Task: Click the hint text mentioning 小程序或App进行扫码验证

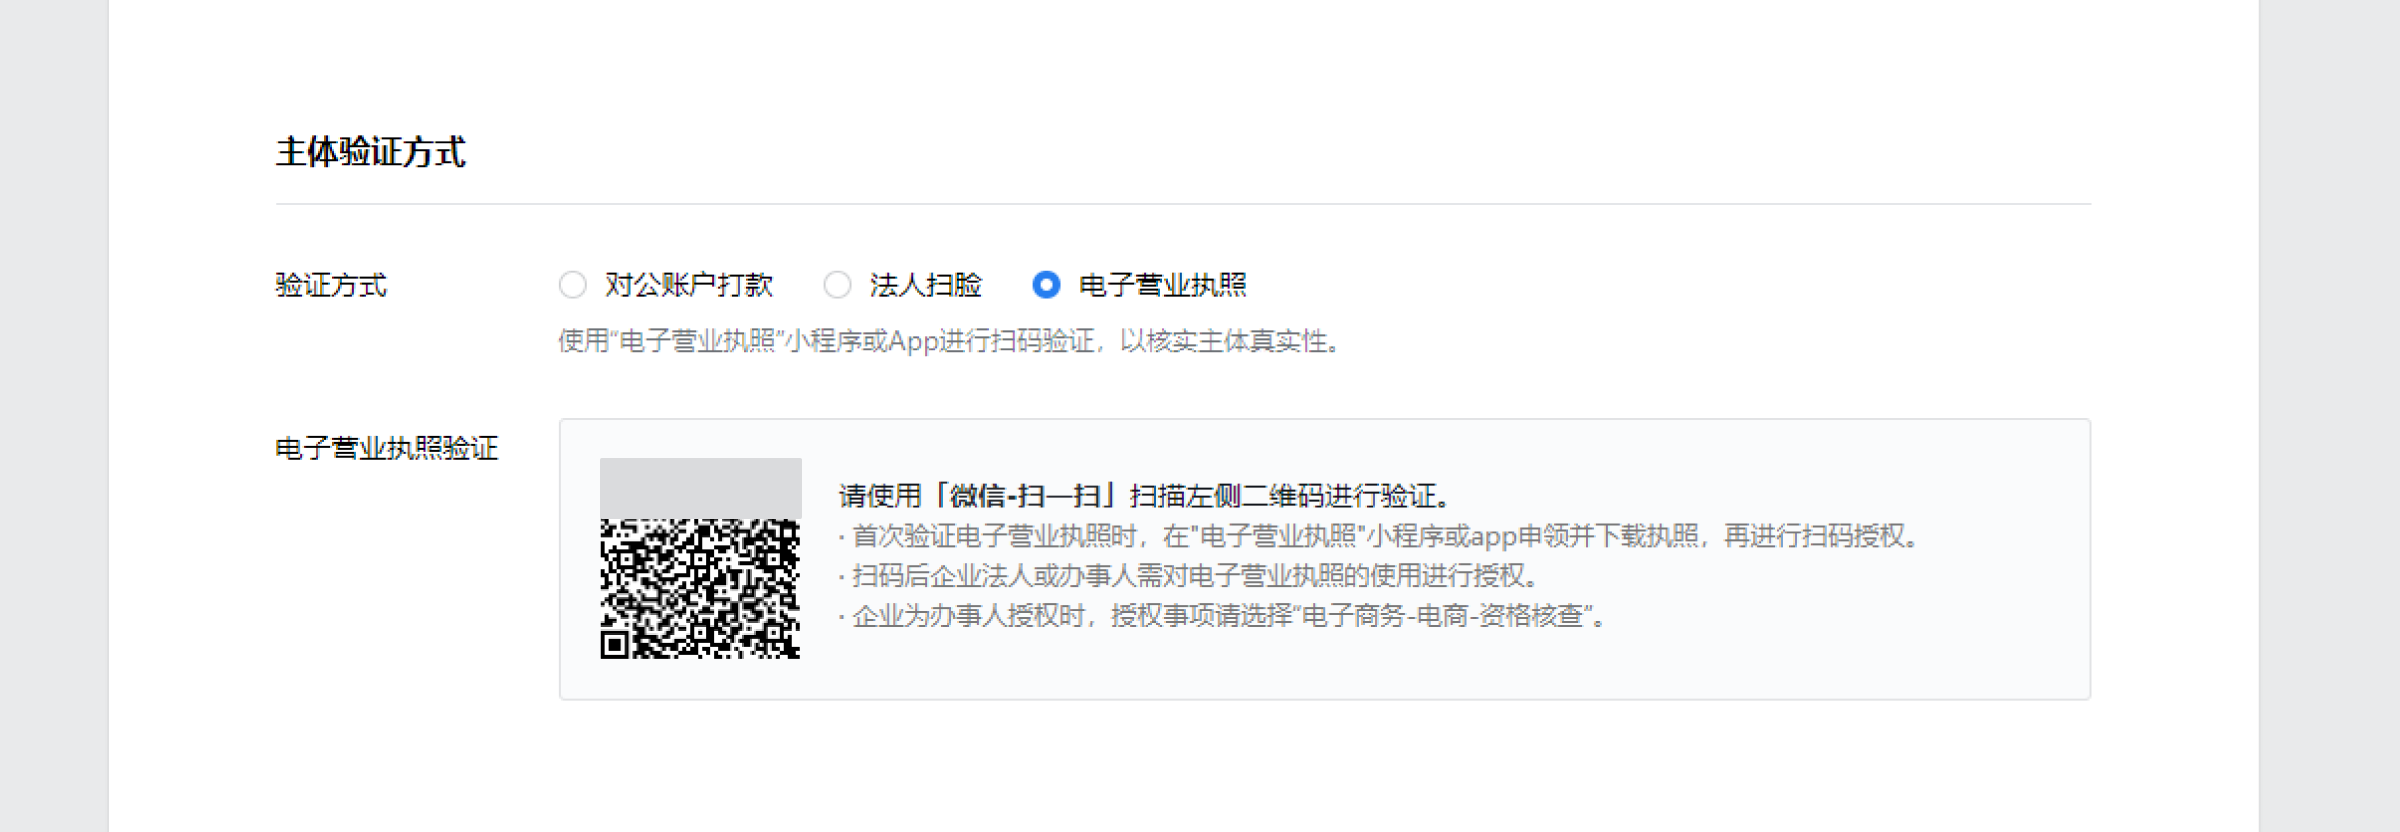Action: pos(948,341)
